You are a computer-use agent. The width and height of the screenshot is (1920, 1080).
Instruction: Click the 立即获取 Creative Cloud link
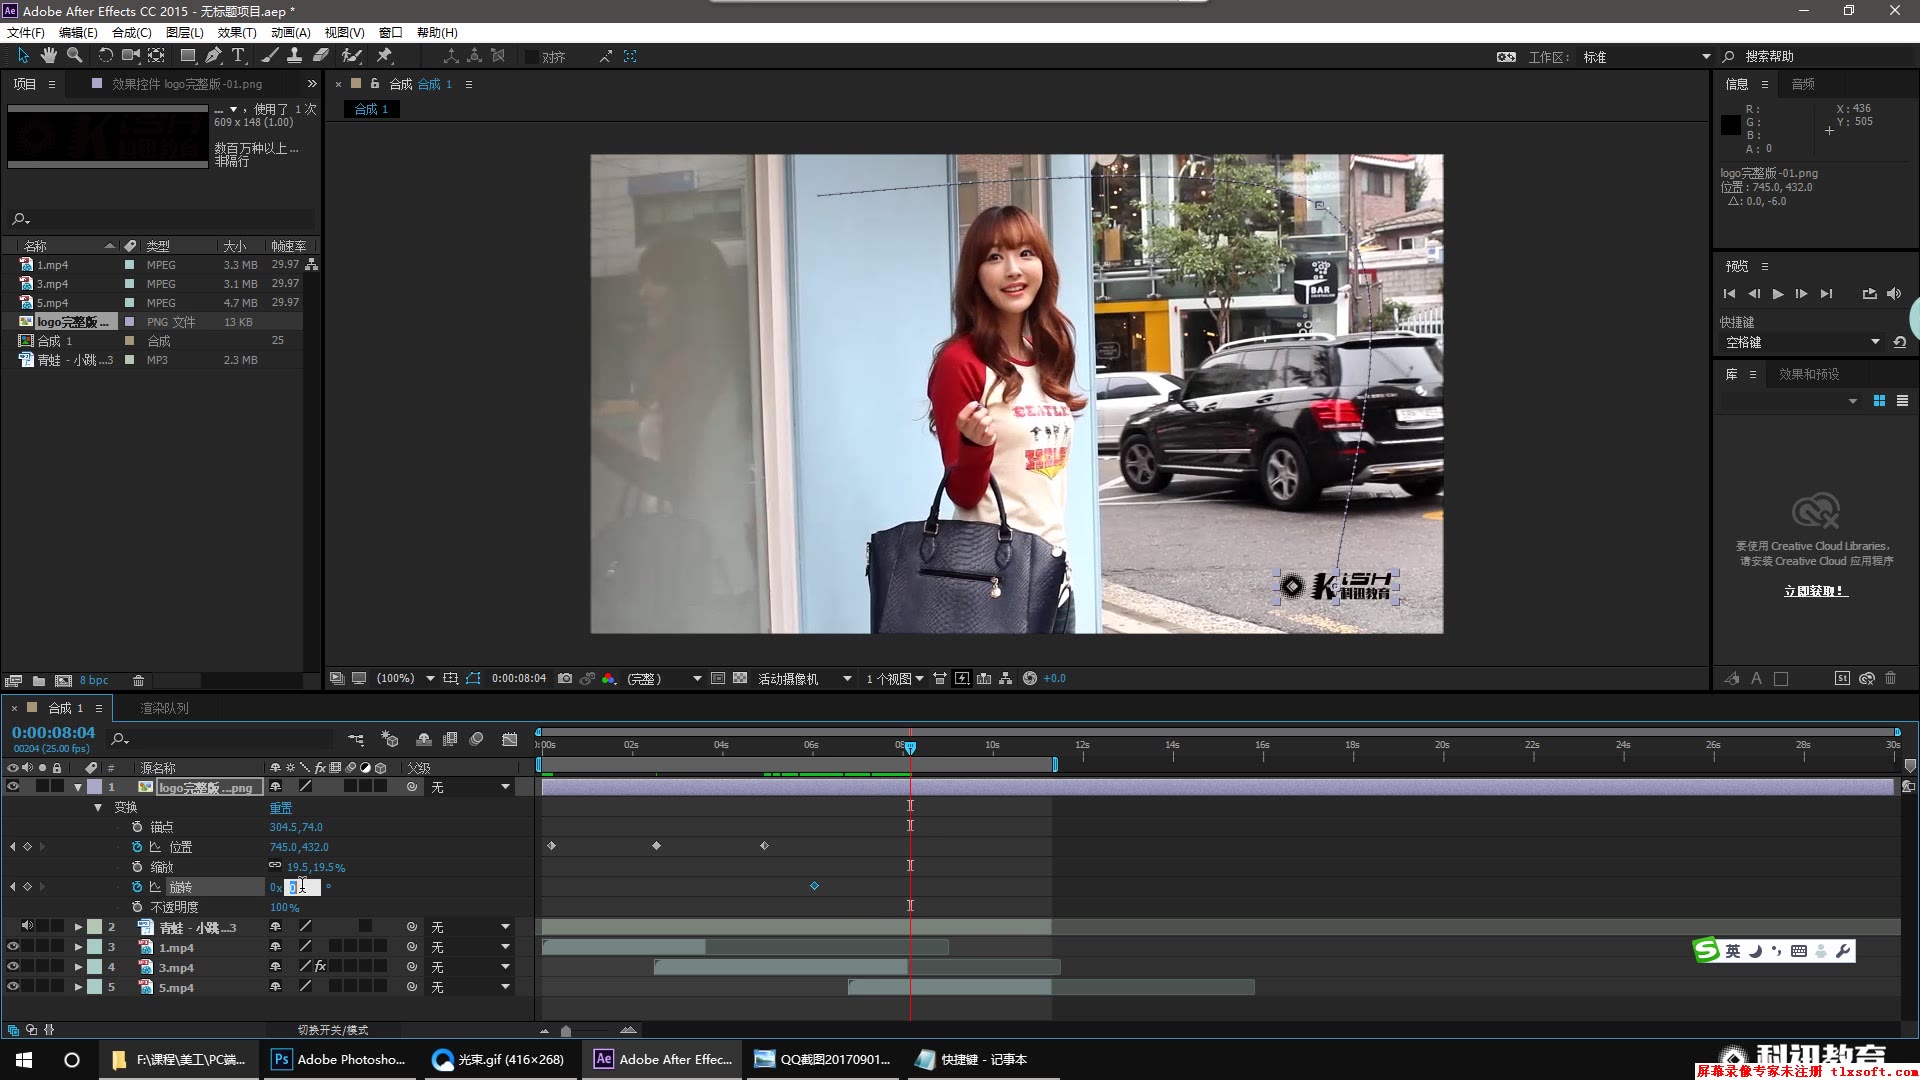point(1816,591)
